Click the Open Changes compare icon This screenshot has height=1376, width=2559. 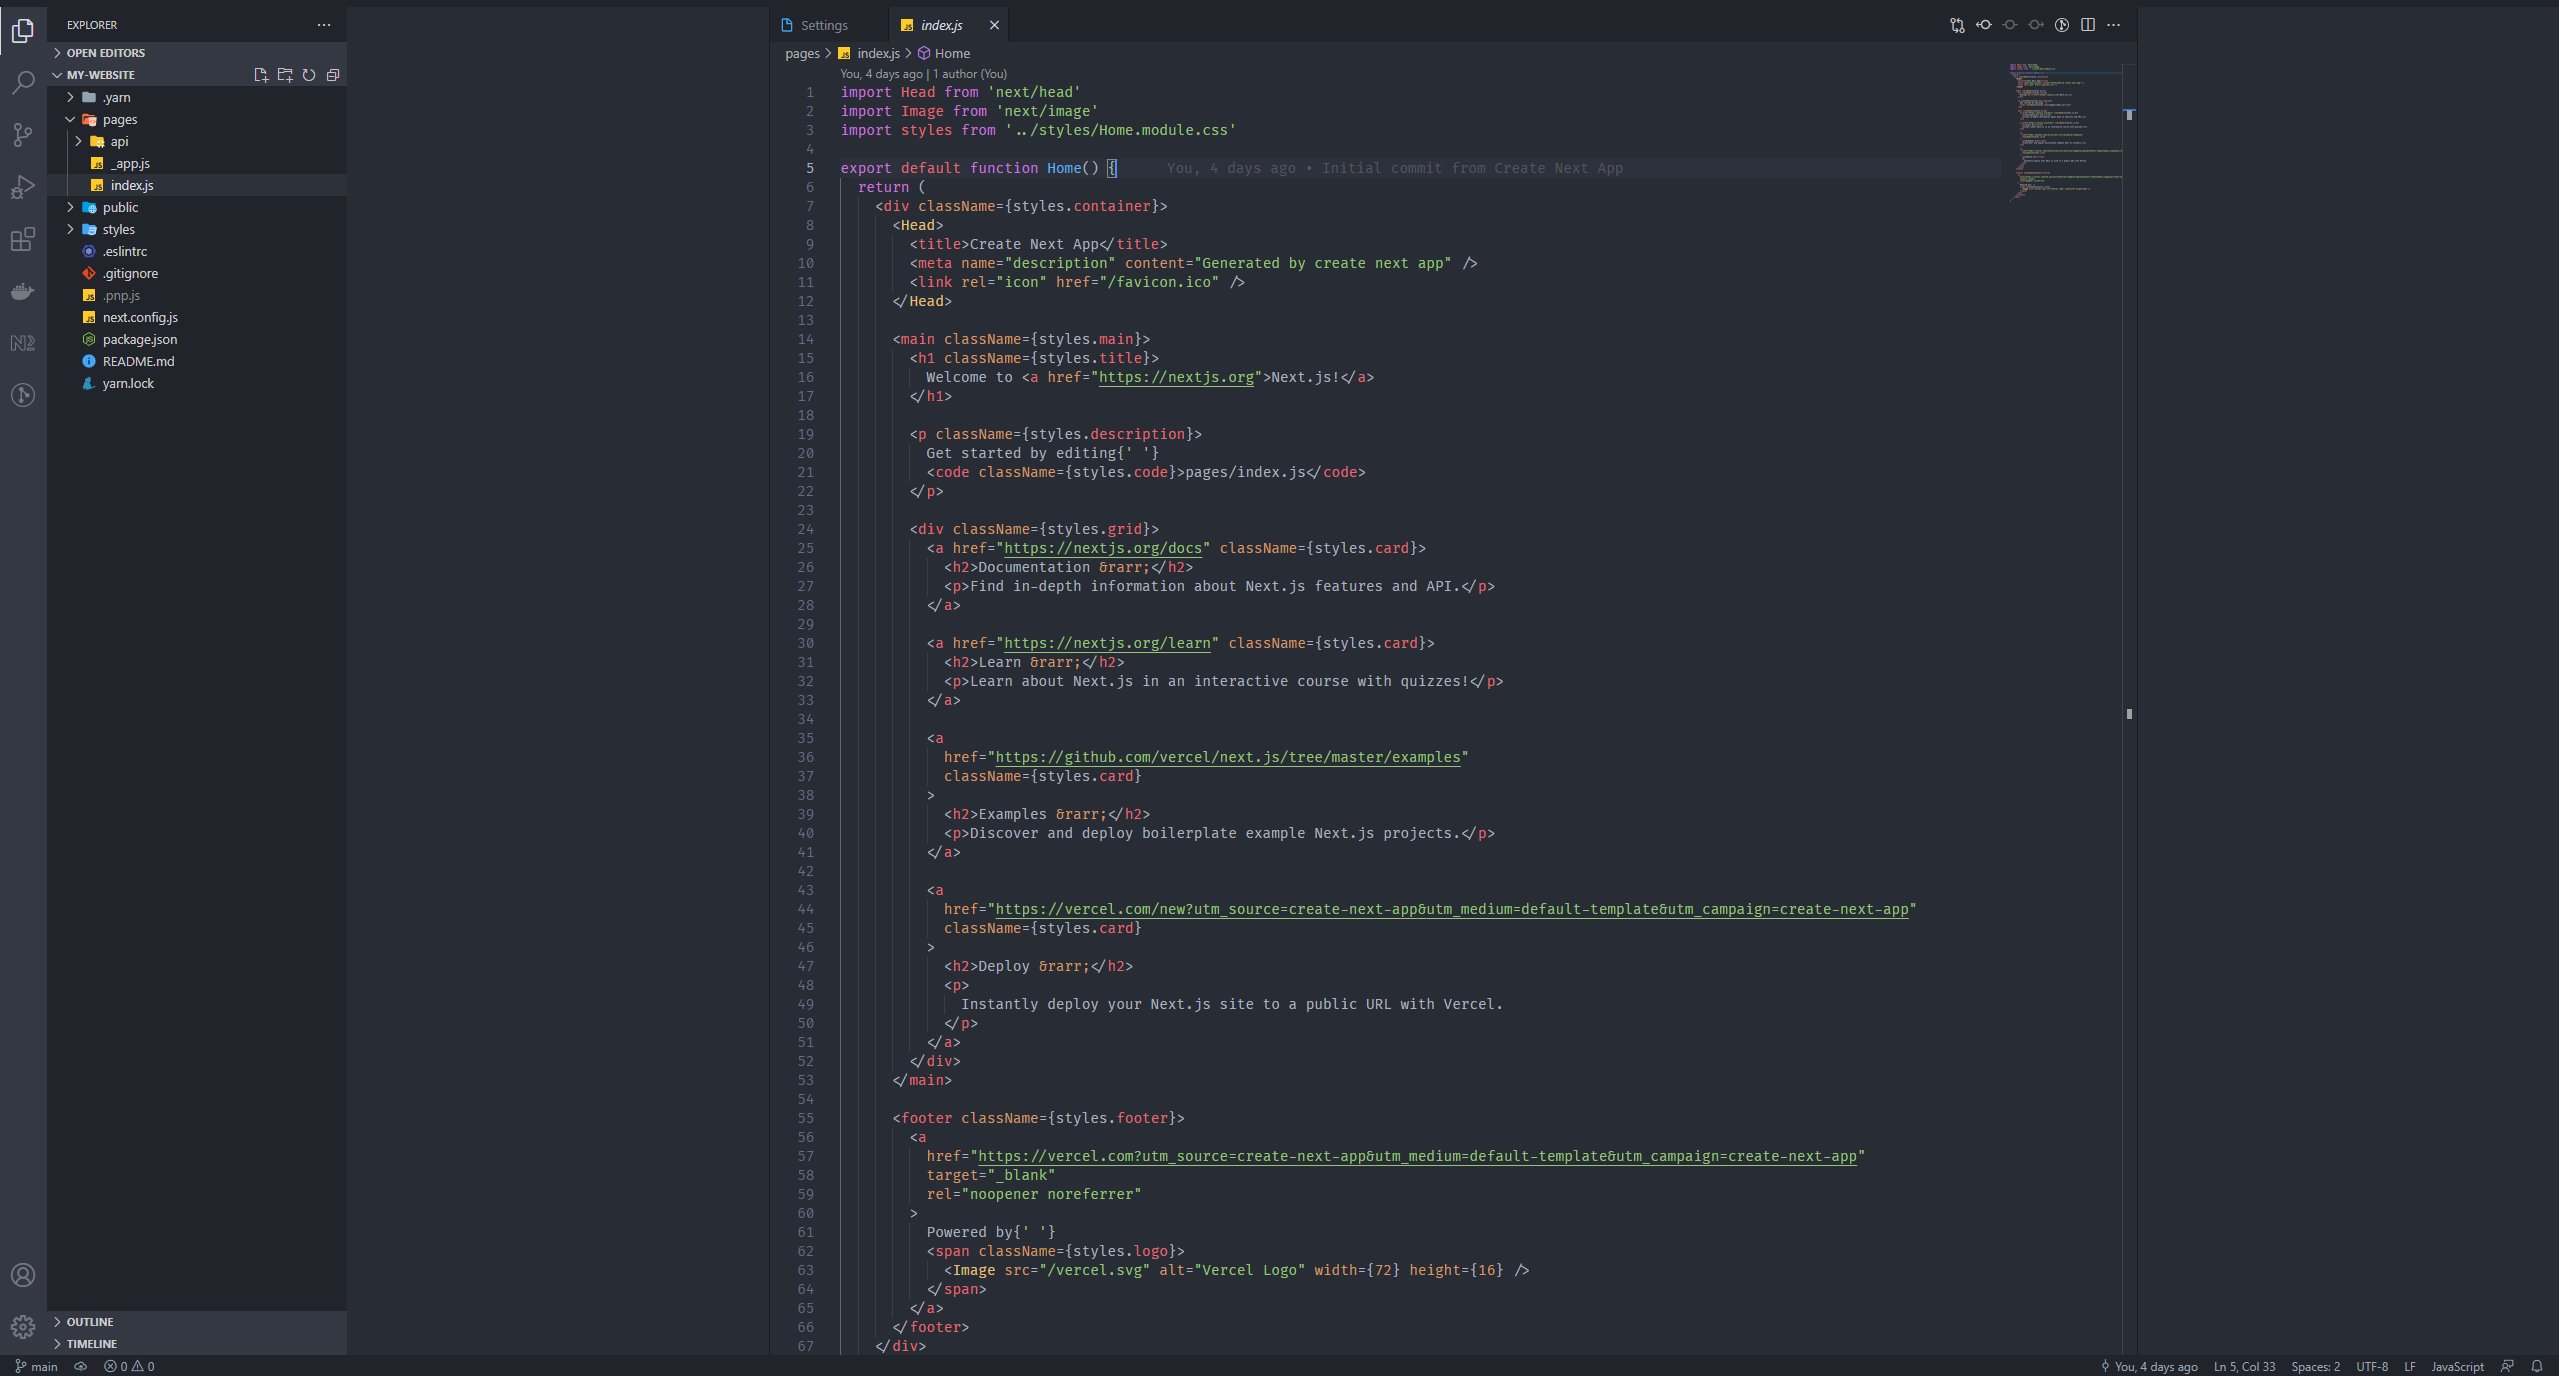[1957, 25]
